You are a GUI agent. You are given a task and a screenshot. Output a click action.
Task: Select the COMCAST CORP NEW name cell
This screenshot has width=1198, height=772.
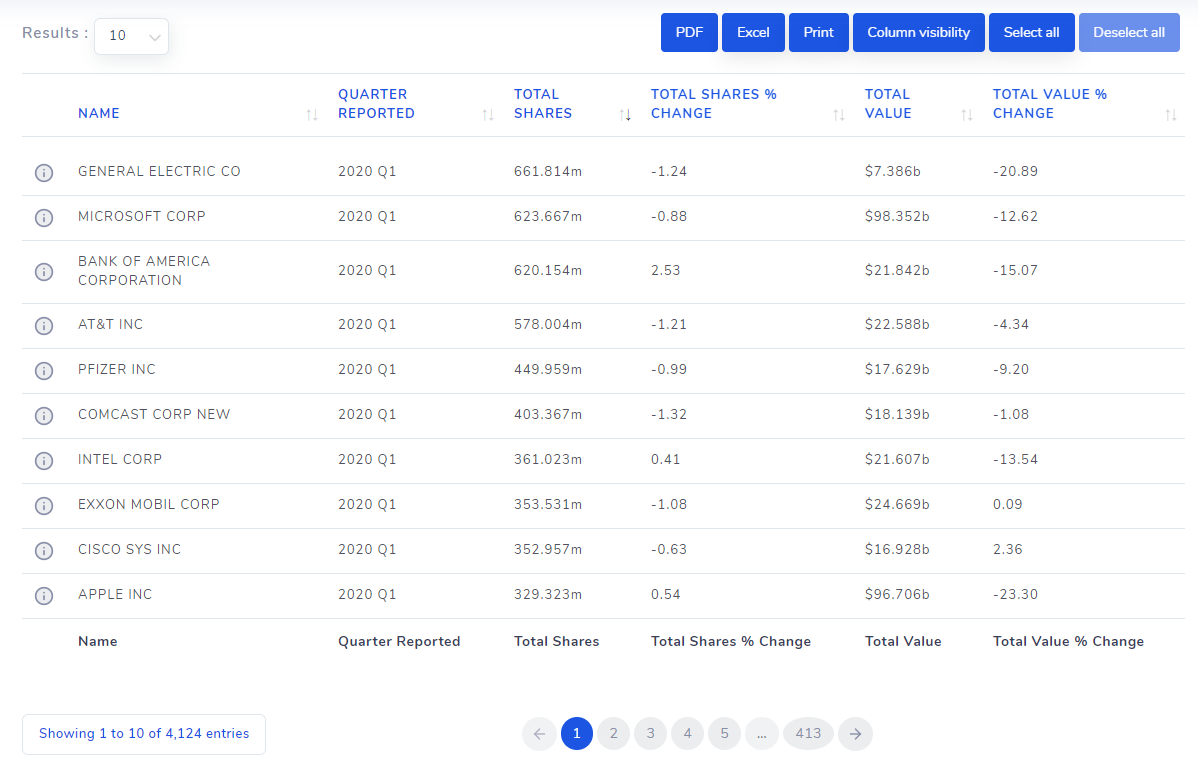154,414
